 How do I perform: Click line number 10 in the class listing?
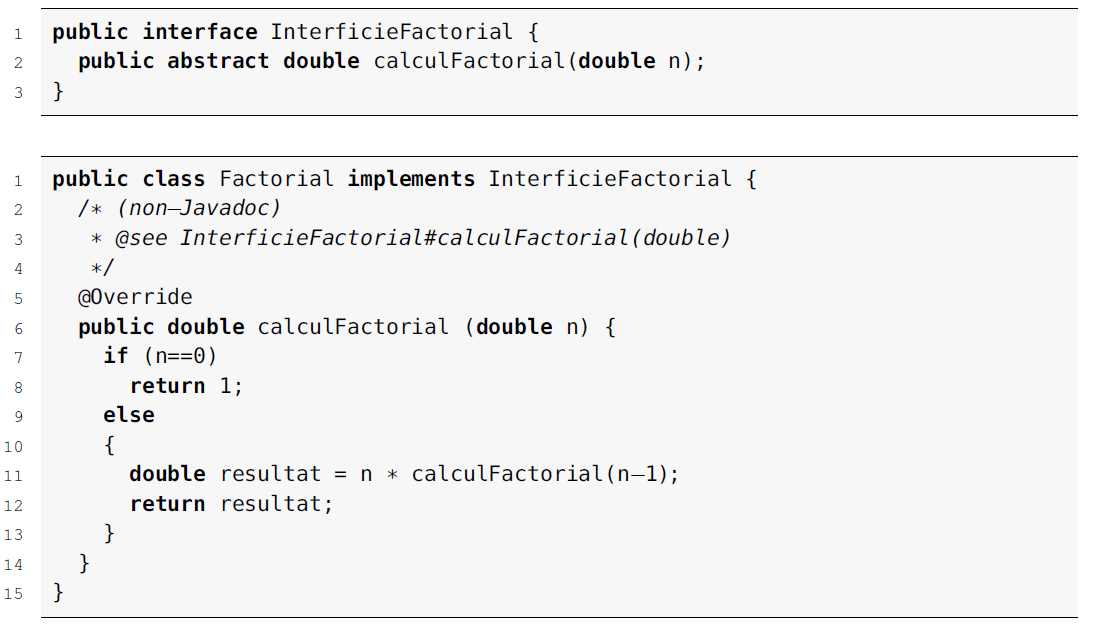pyautogui.click(x=13, y=446)
